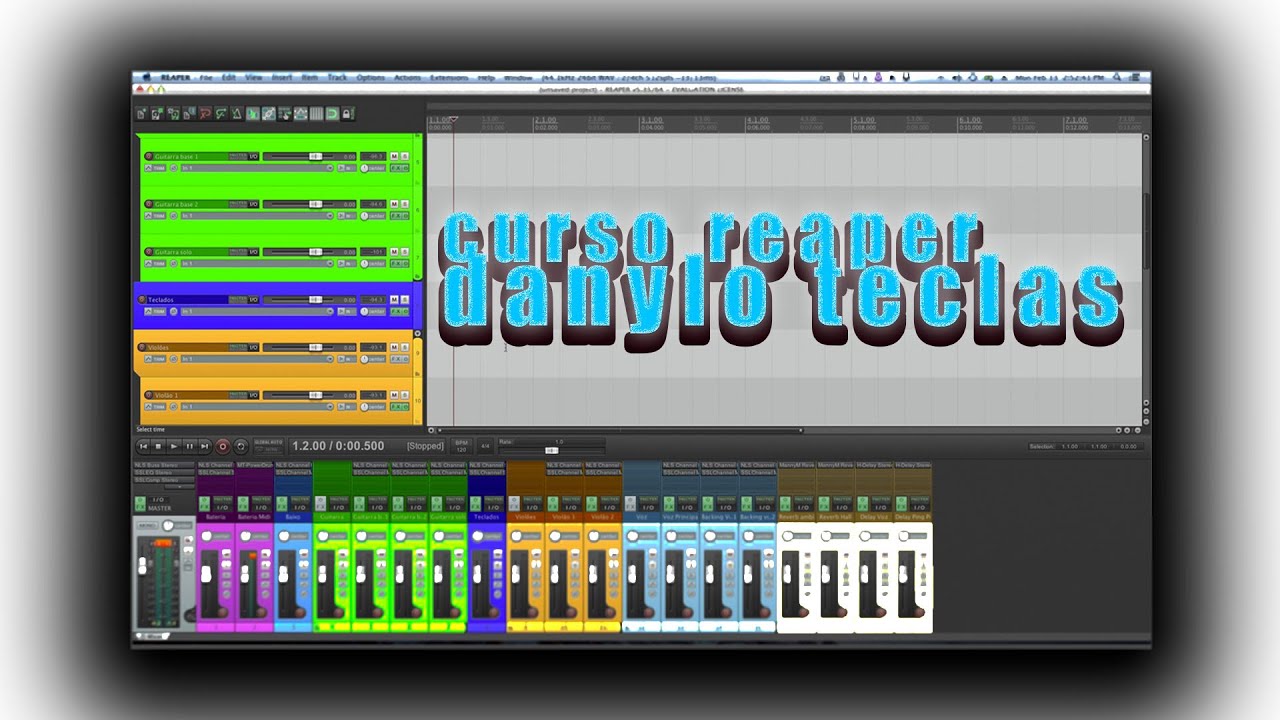
Task: Open the File menu
Action: coord(206,77)
